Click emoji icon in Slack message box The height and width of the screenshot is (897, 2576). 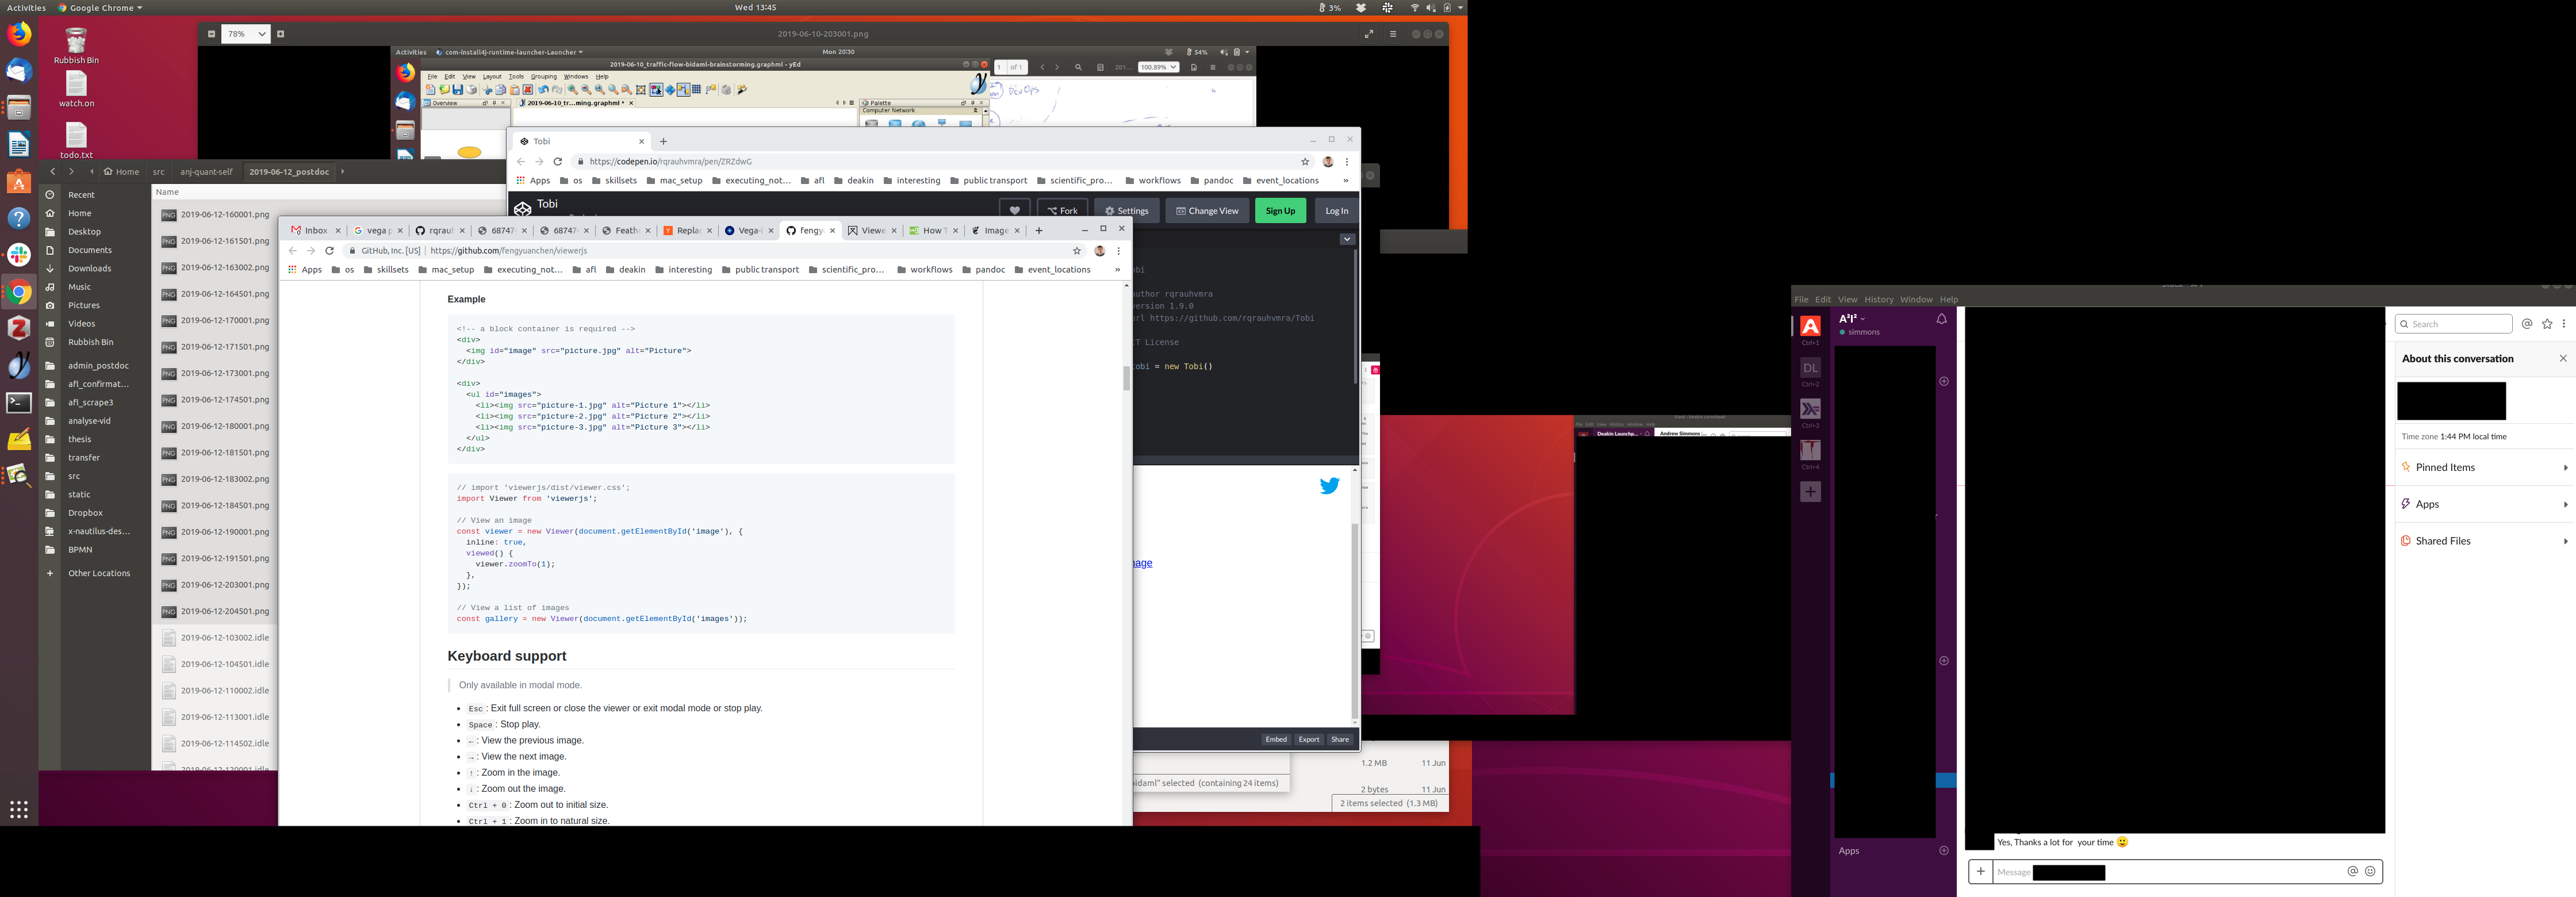(2369, 872)
